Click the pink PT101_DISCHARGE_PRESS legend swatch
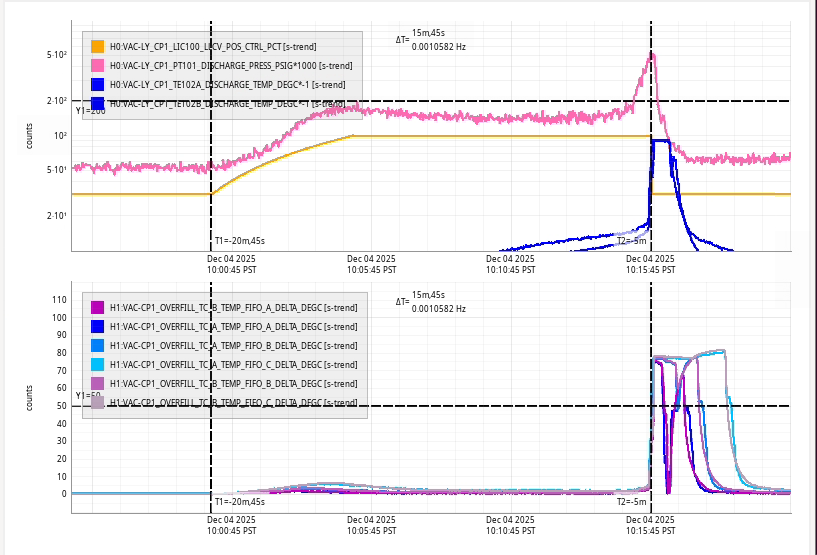The image size is (817, 555). tap(98, 65)
